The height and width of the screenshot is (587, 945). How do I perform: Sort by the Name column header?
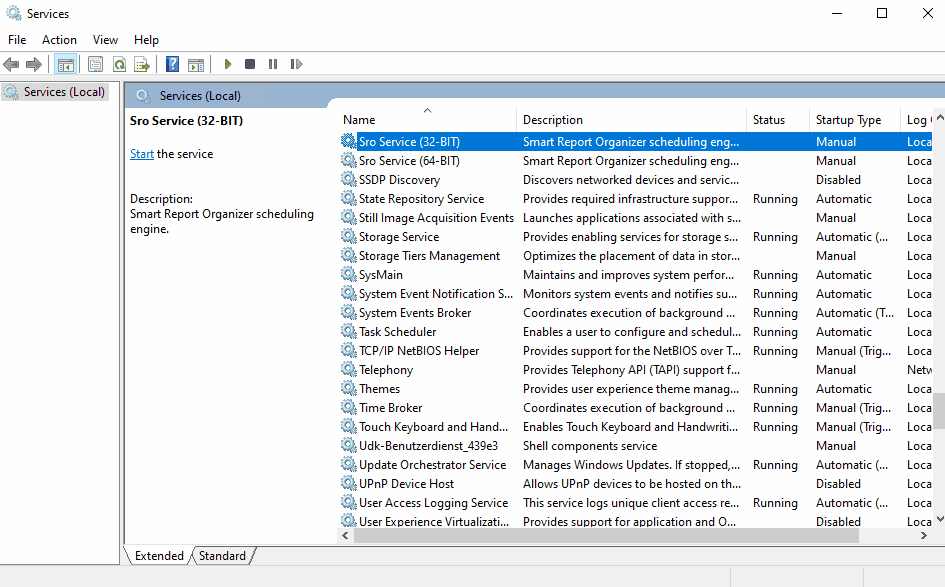[426, 119]
